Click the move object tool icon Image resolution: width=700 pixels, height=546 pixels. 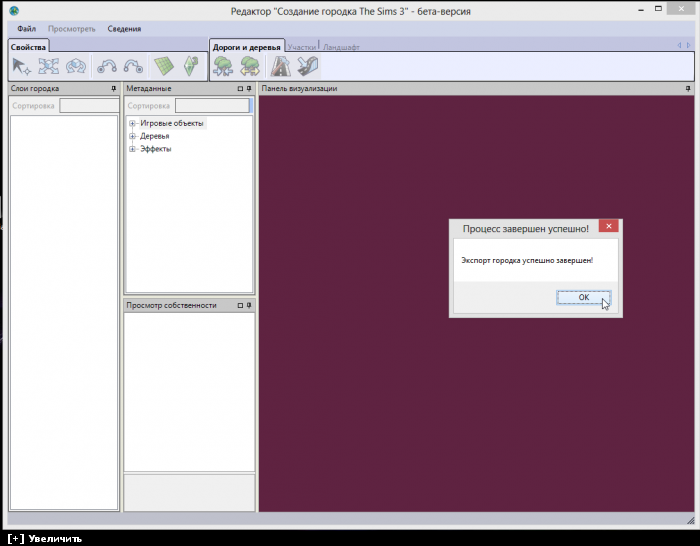[49, 66]
